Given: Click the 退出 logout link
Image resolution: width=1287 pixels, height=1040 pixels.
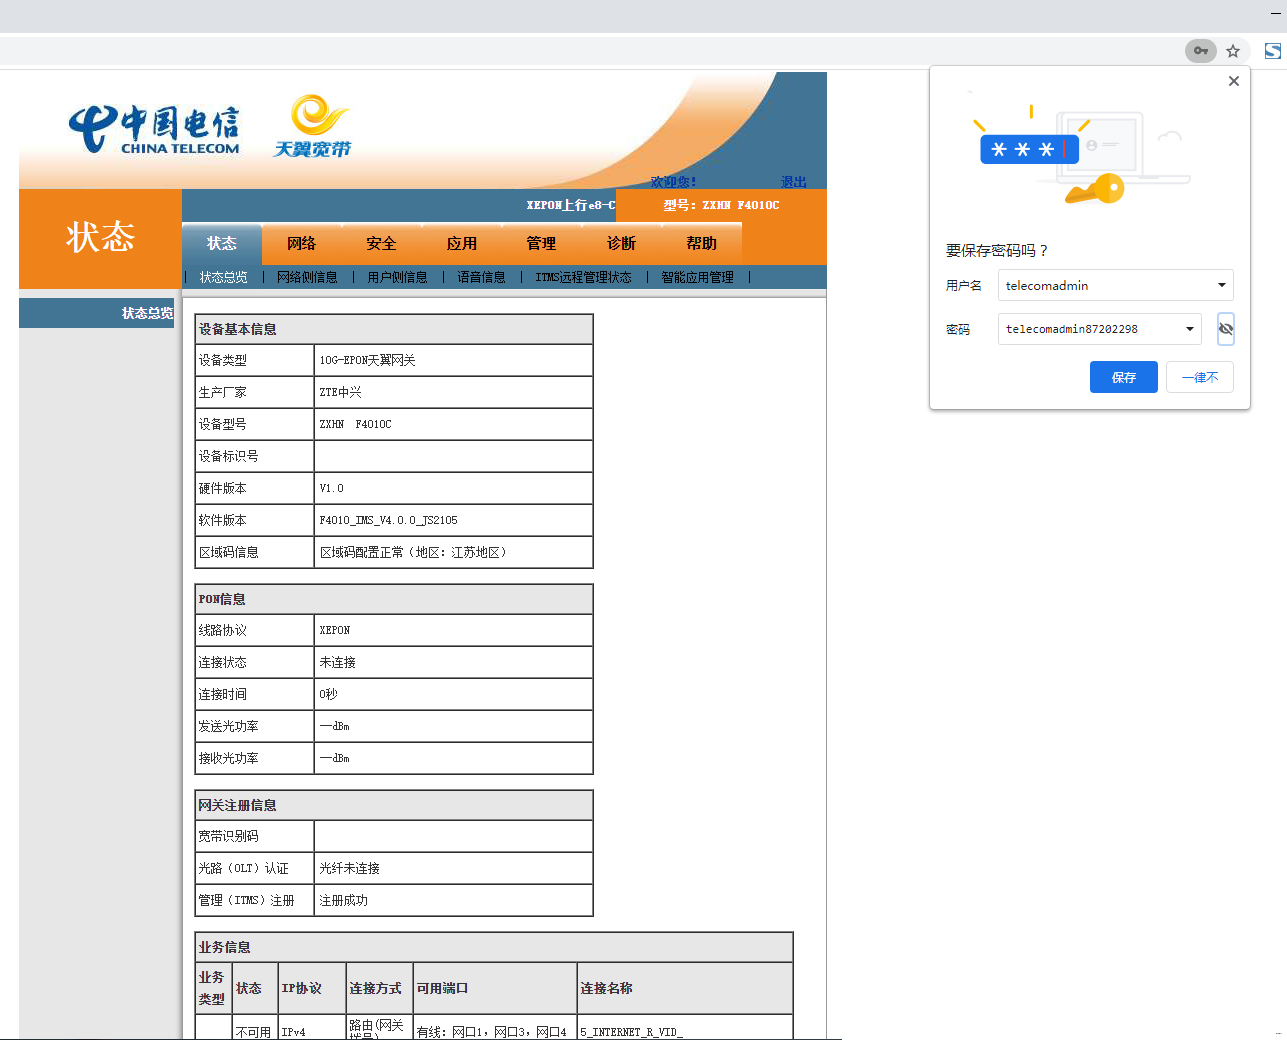Looking at the screenshot, I should (x=793, y=182).
